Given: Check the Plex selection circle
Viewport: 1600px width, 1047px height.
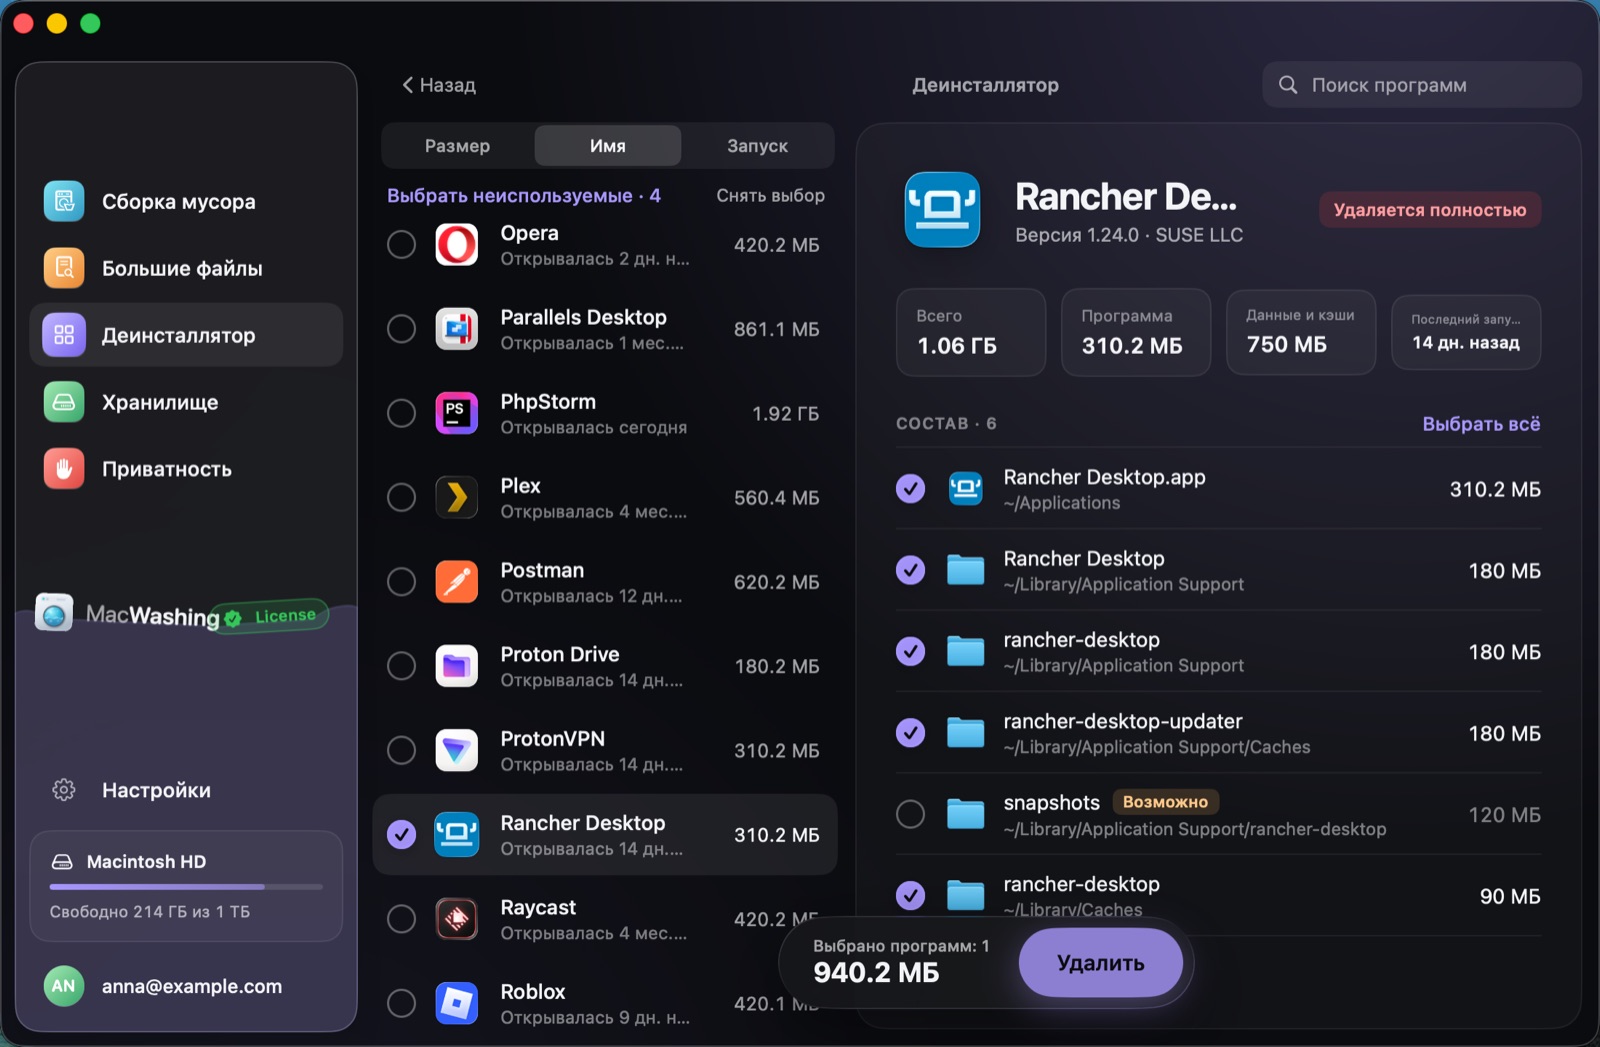Looking at the screenshot, I should point(401,497).
